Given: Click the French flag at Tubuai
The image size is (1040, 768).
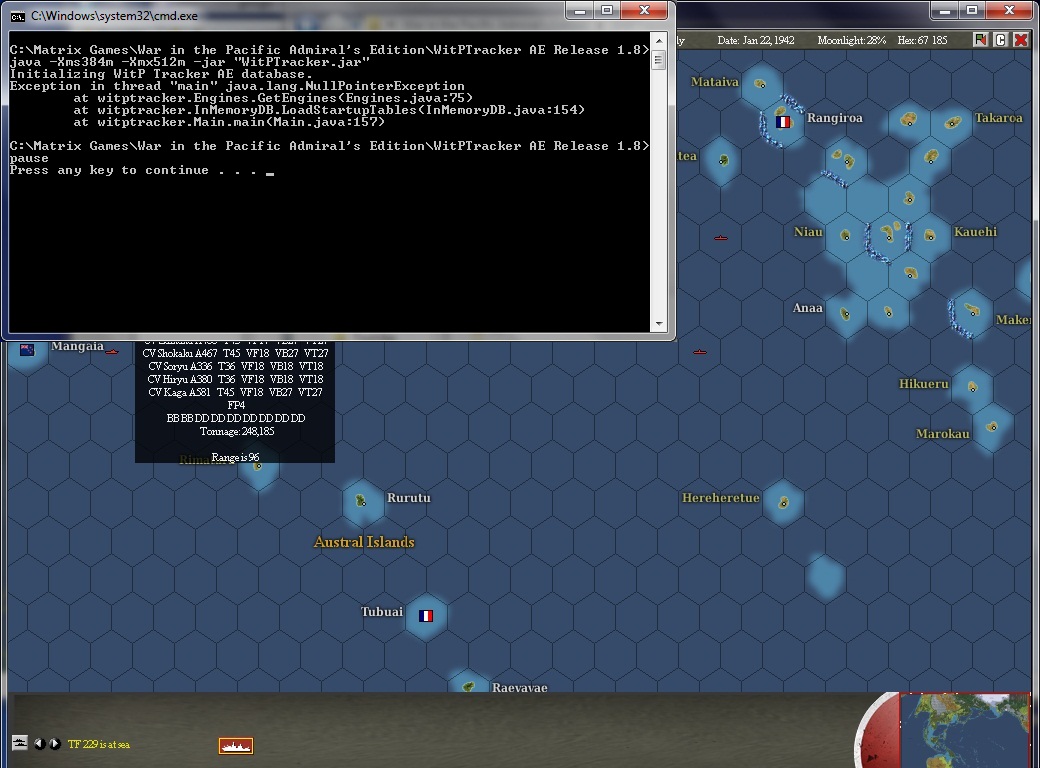Looking at the screenshot, I should click(x=426, y=616).
